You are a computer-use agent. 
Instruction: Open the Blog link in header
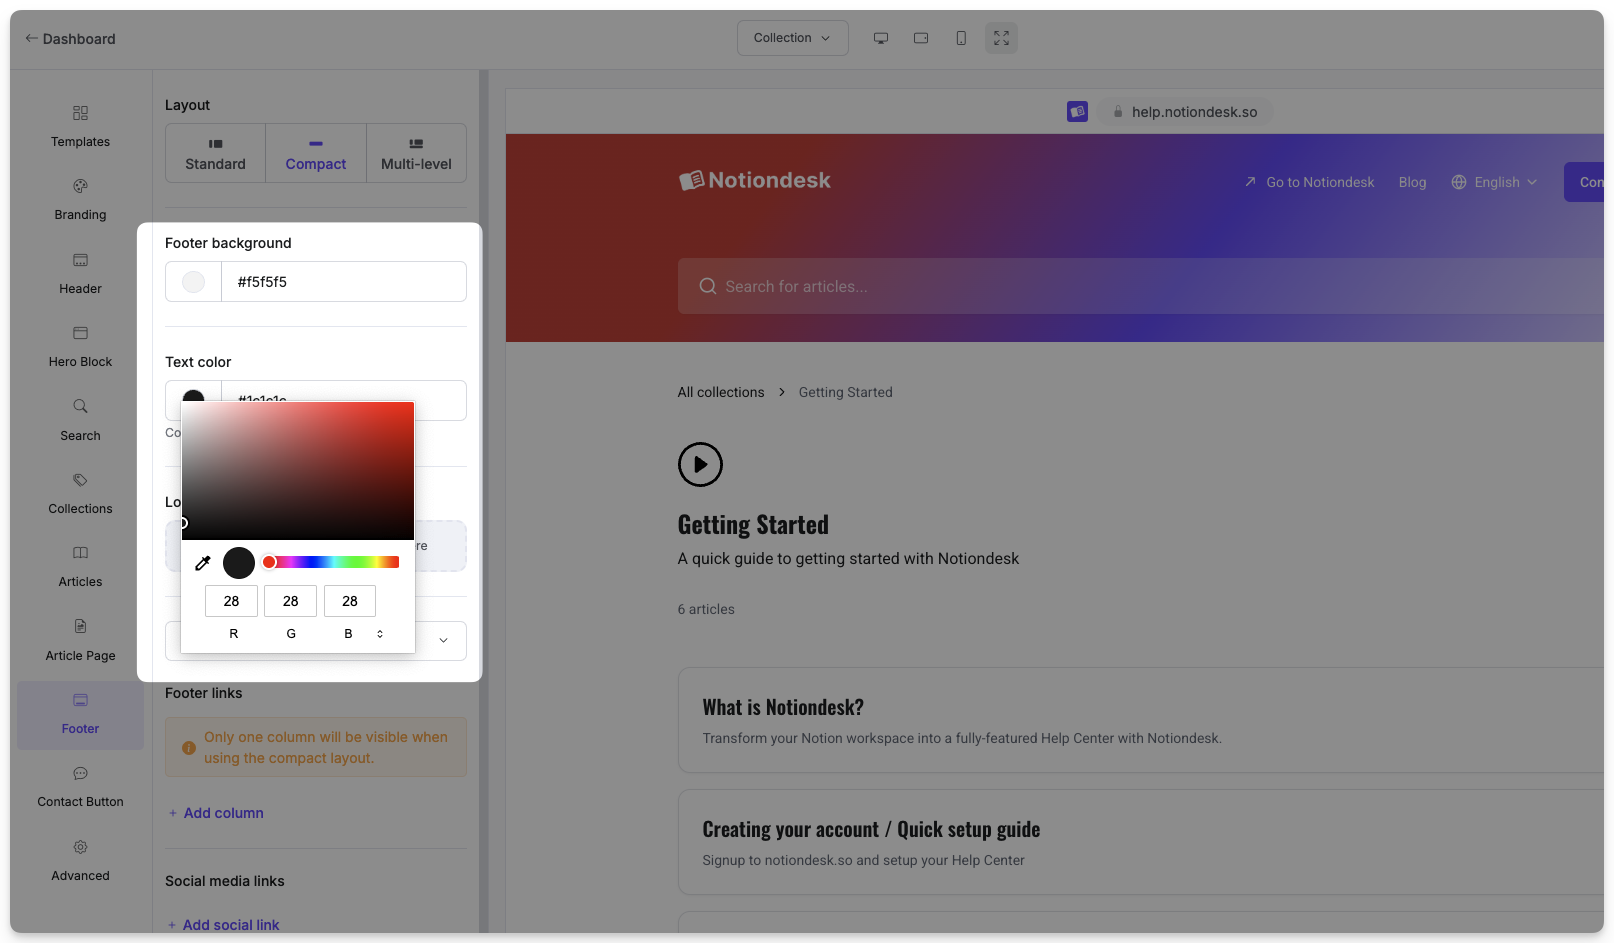pos(1412,182)
